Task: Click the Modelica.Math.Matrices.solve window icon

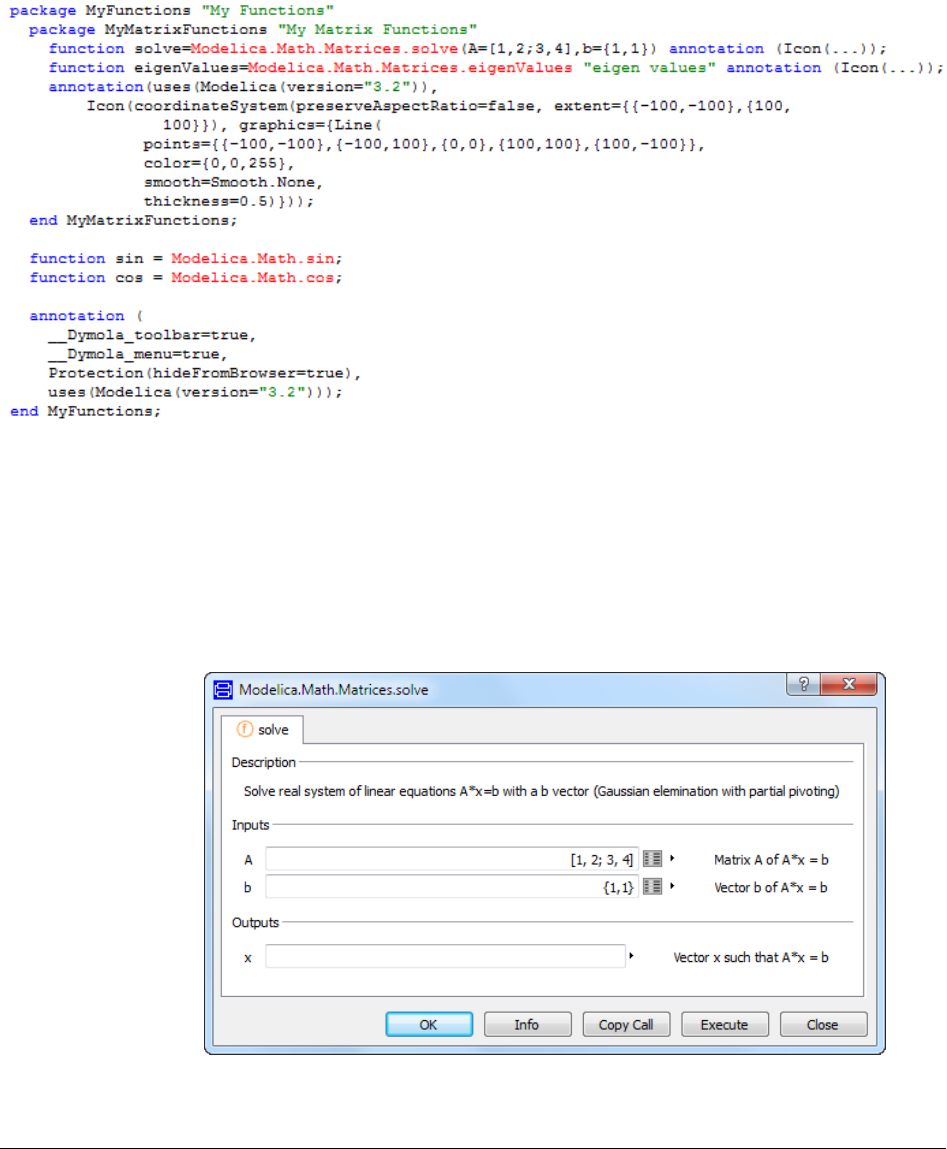Action: (x=223, y=690)
